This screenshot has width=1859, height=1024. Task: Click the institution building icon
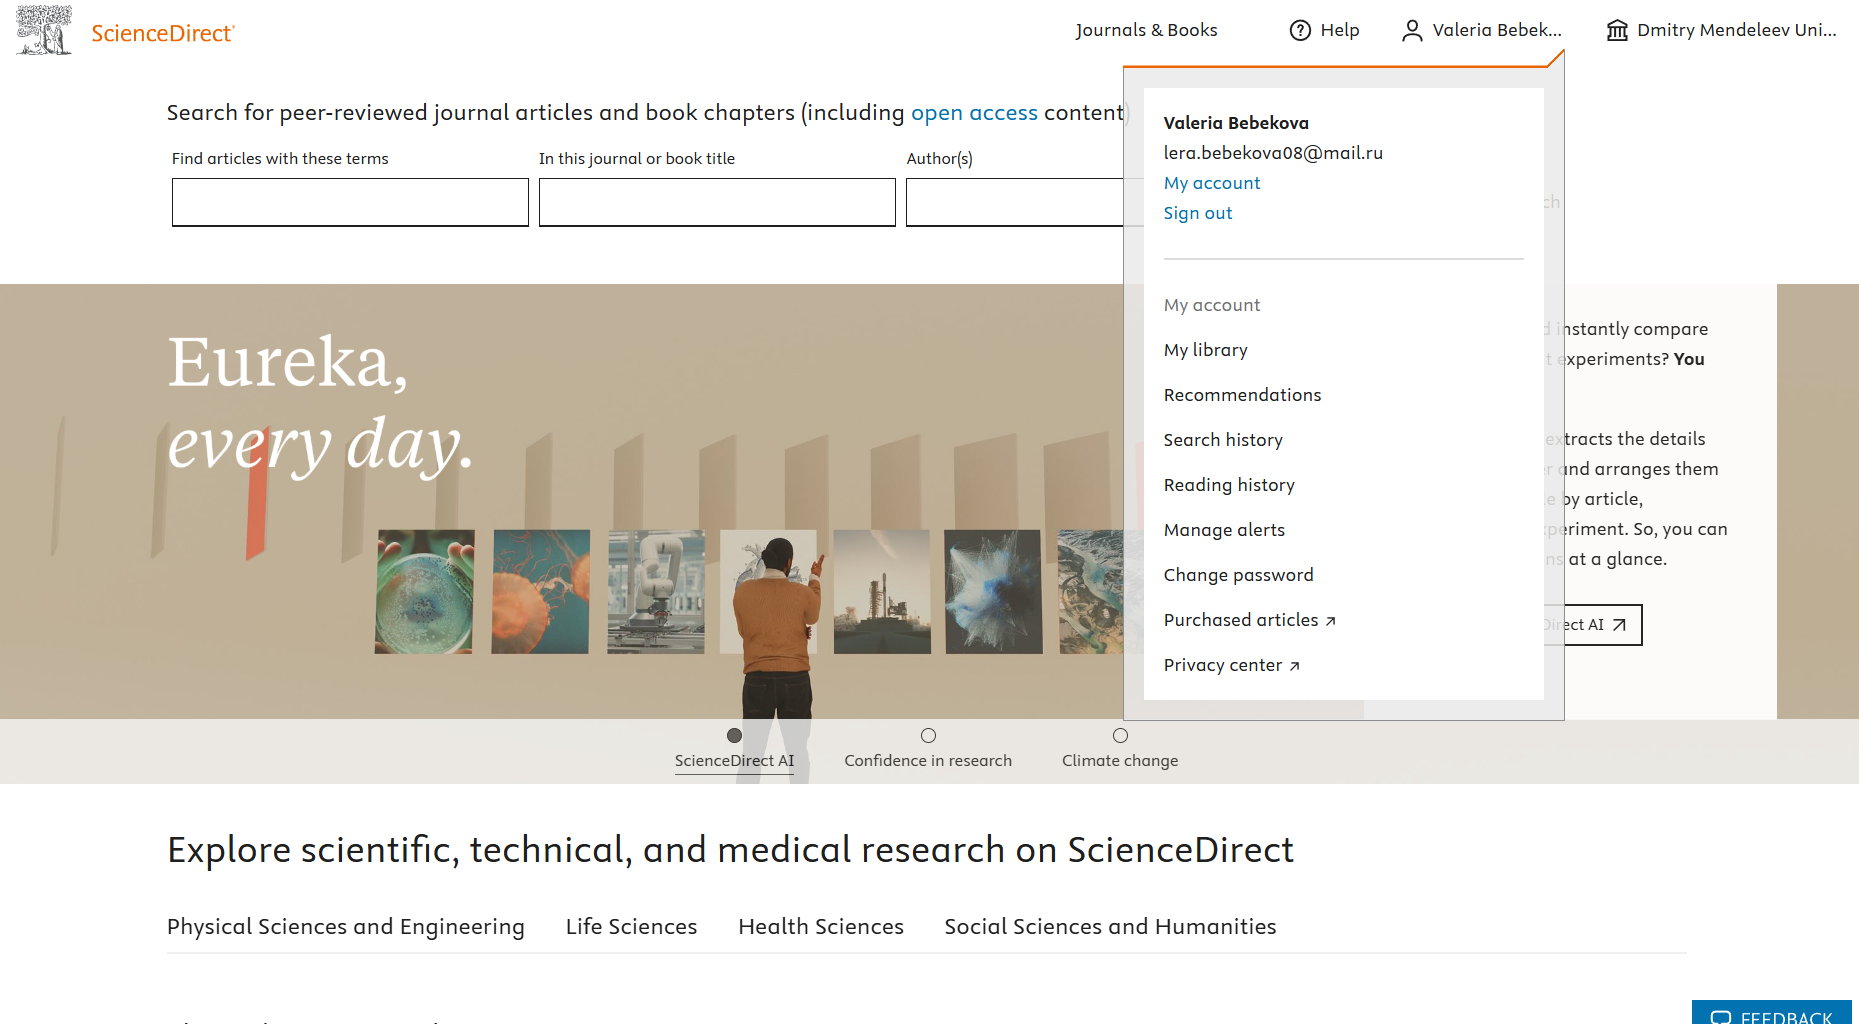click(x=1616, y=31)
